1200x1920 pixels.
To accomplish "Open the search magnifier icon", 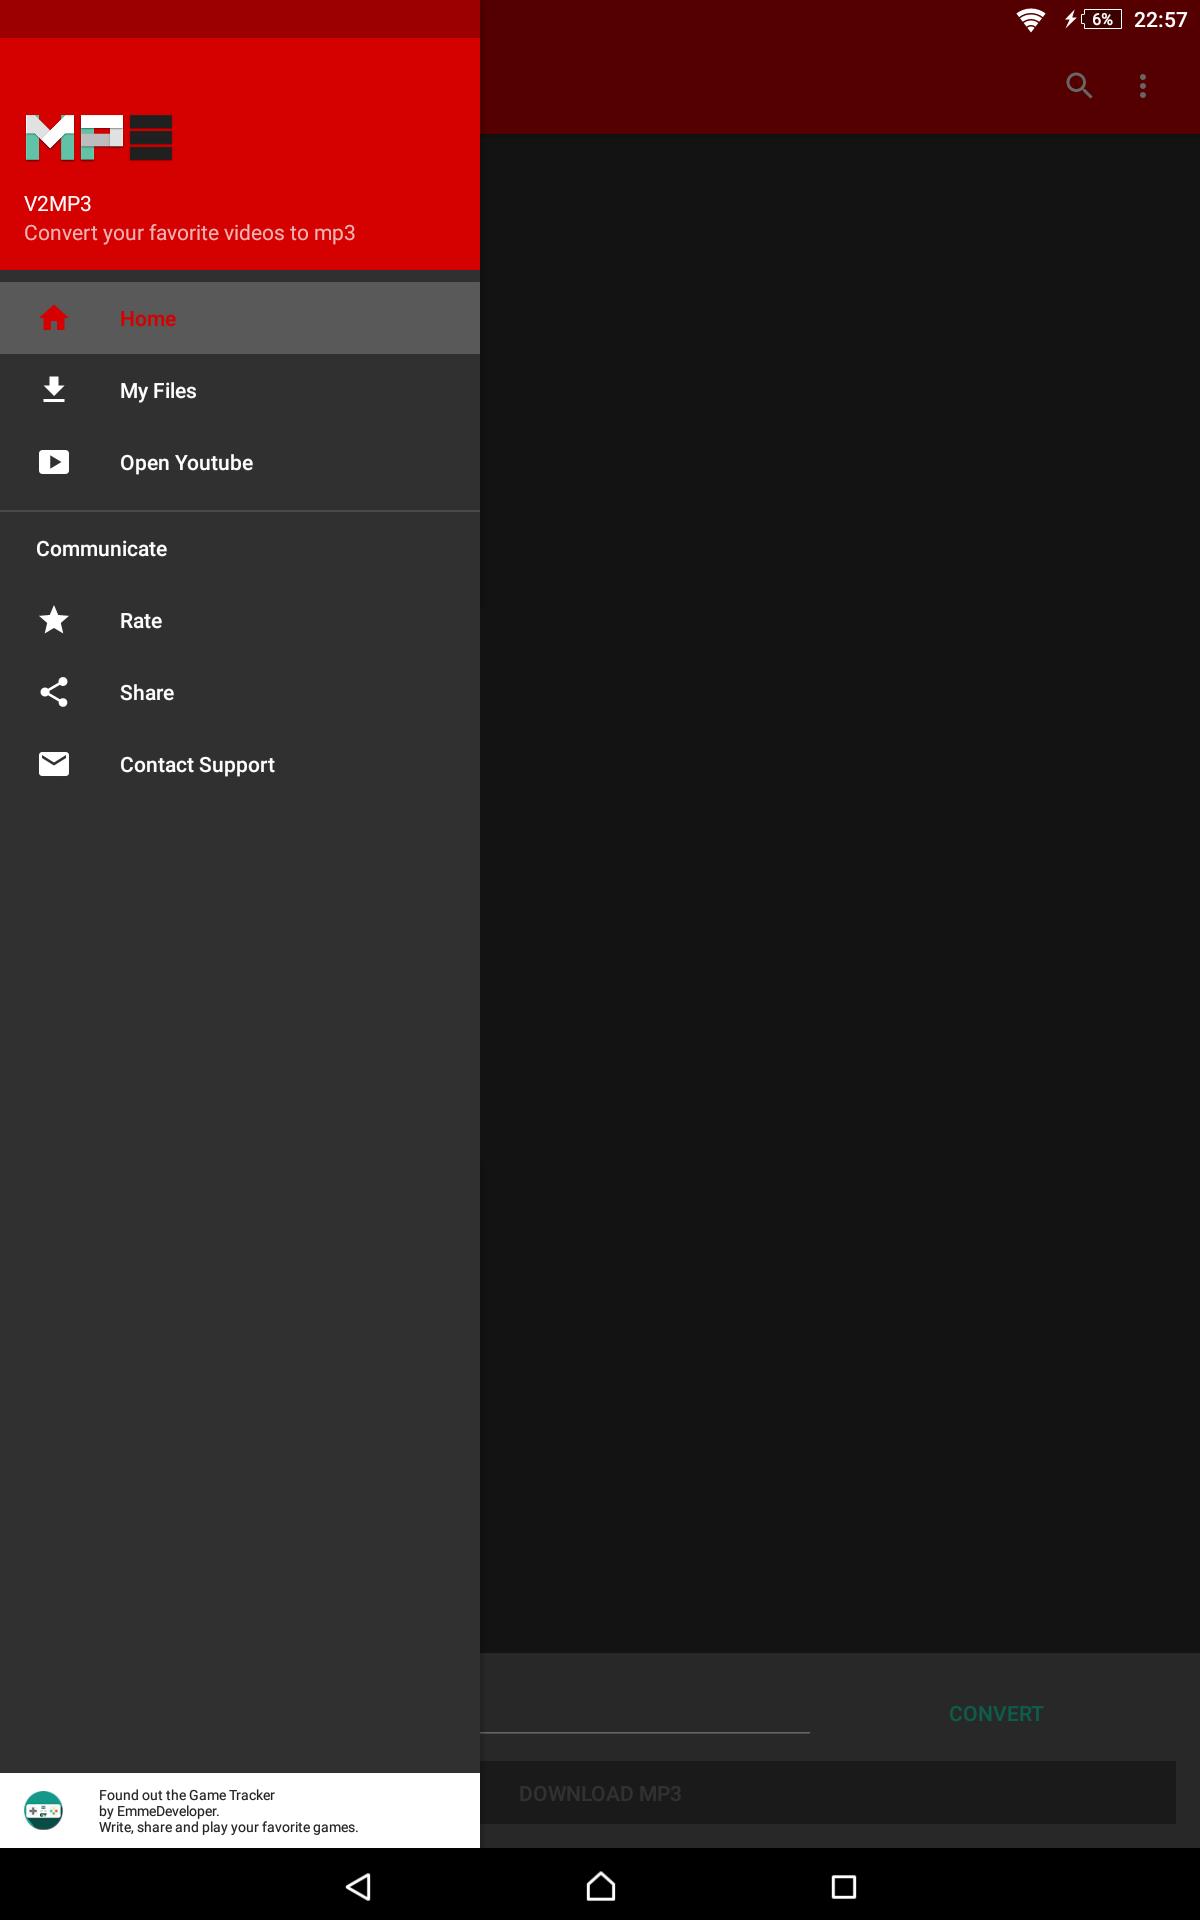I will click(1079, 86).
